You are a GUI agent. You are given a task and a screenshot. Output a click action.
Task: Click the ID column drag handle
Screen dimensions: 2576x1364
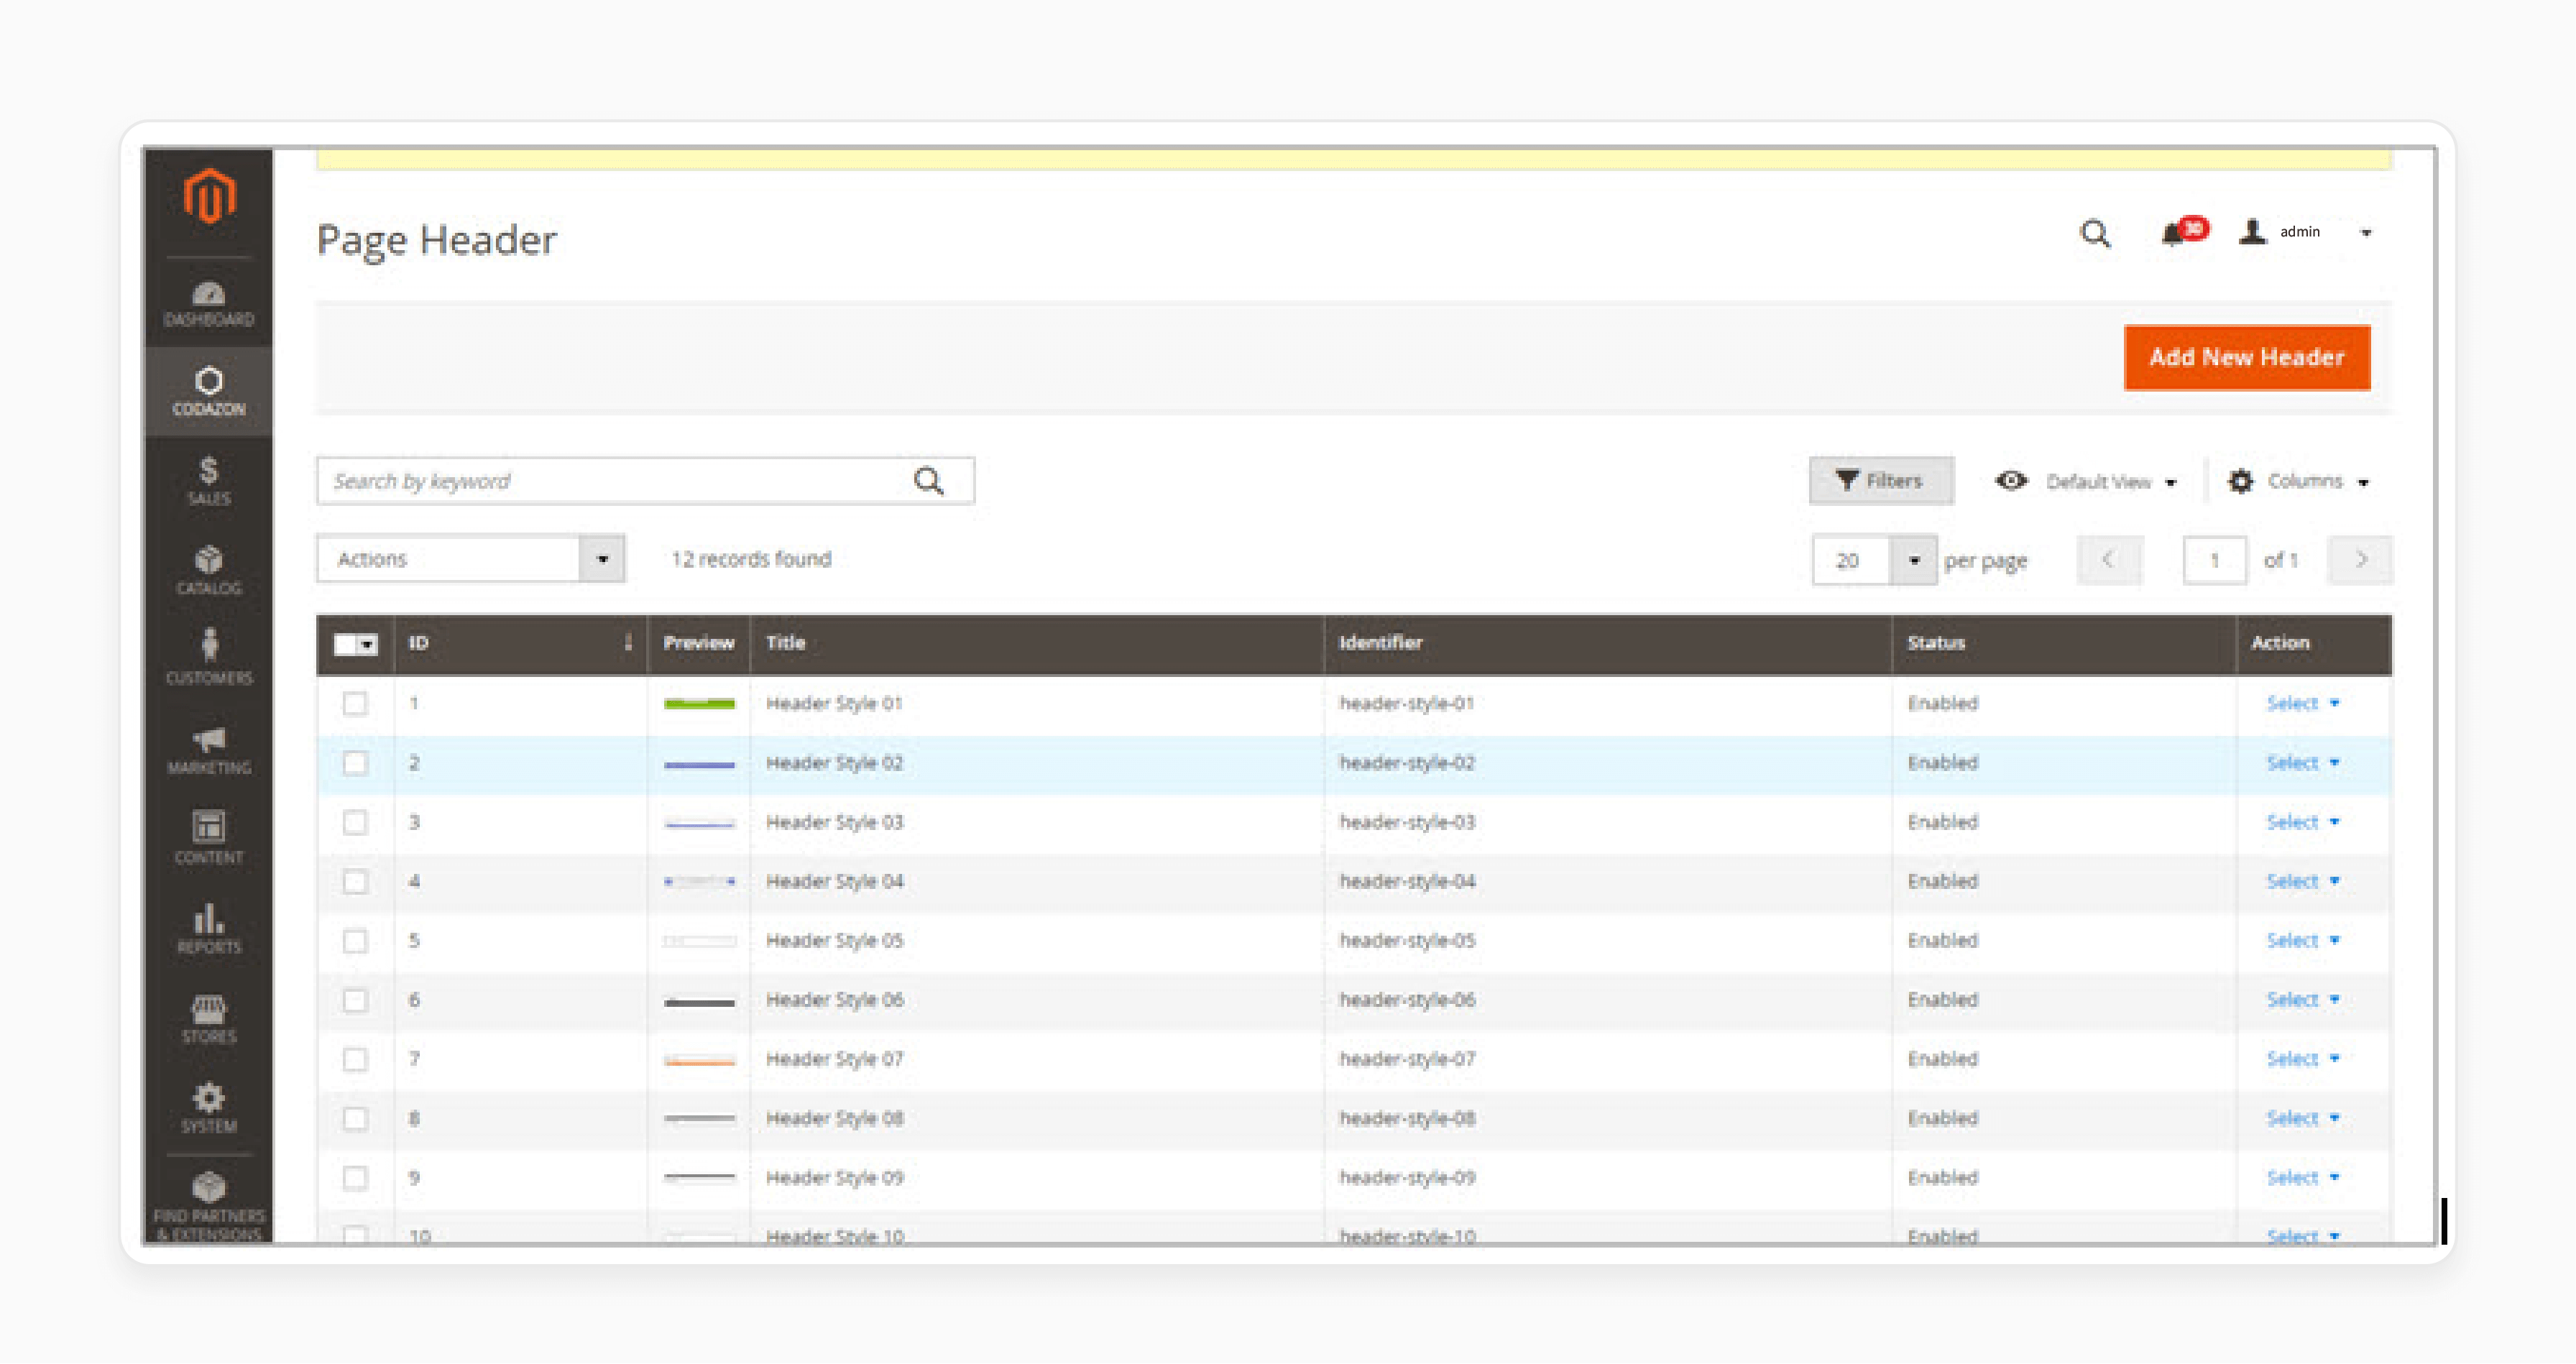(x=628, y=643)
